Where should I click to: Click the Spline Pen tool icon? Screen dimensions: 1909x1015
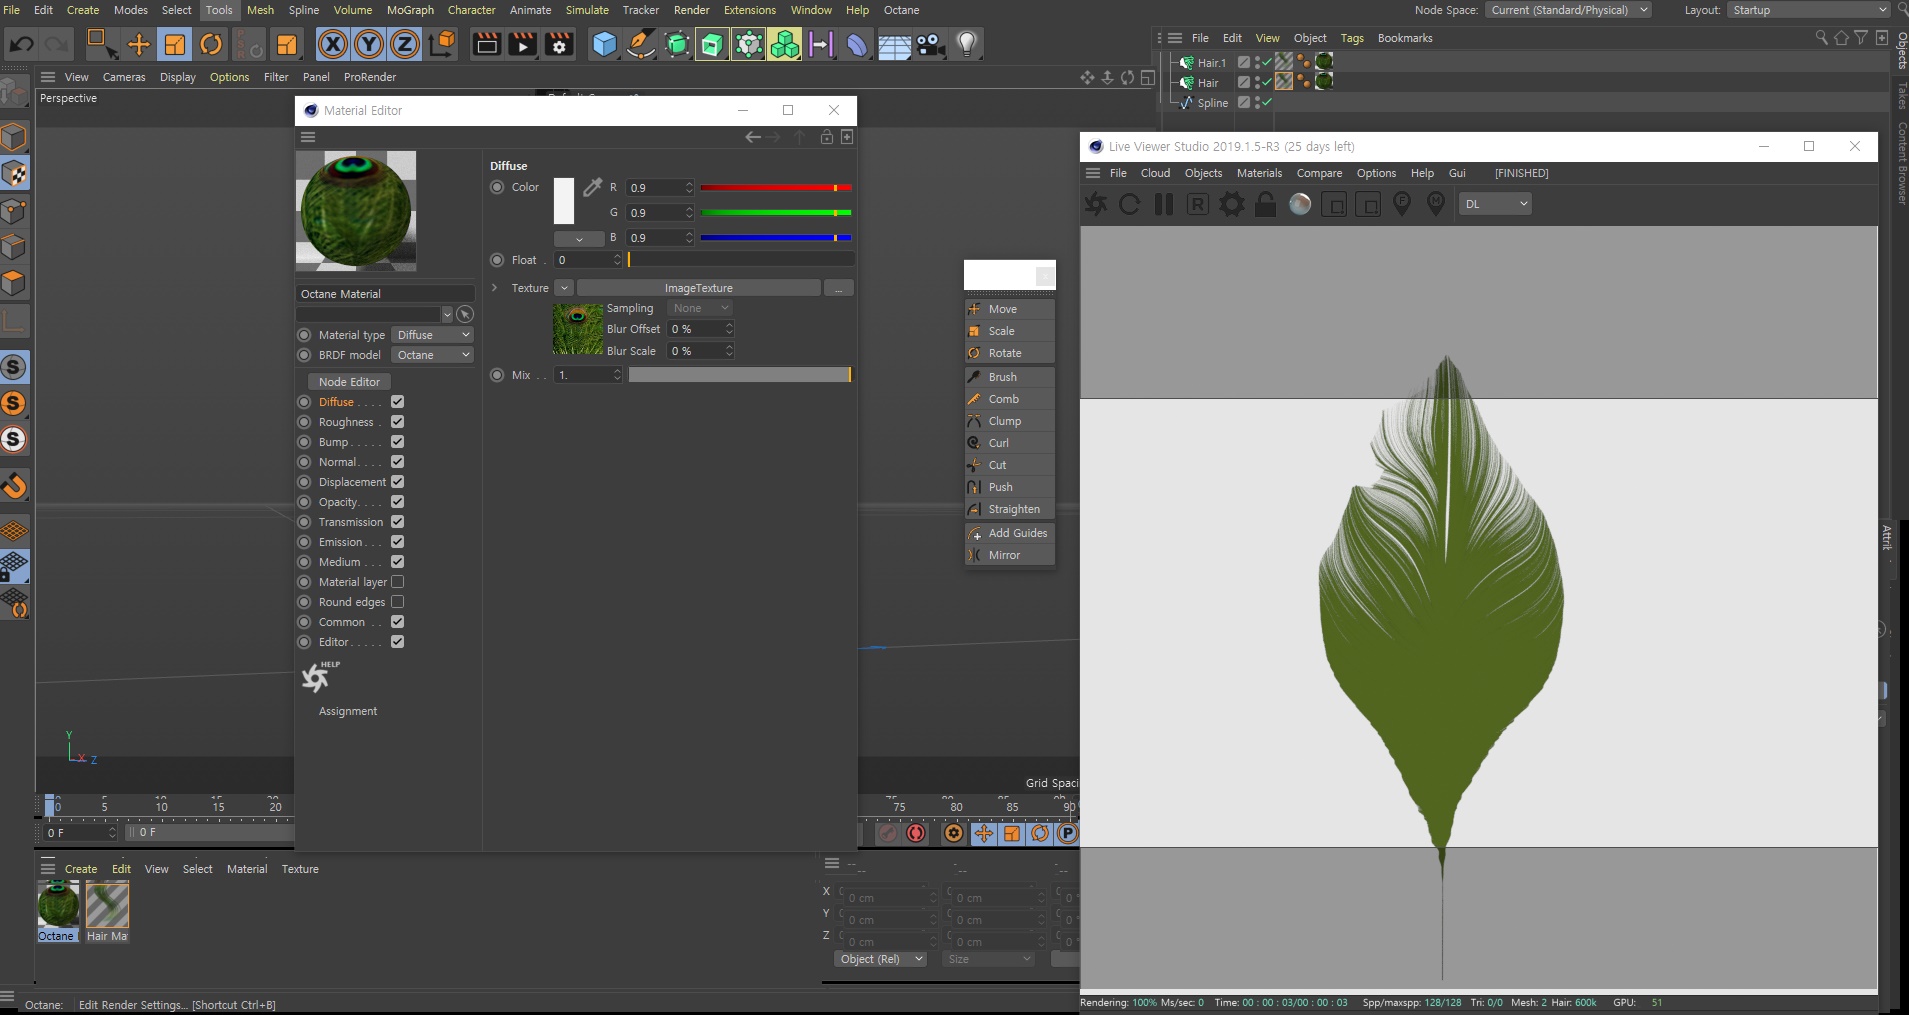click(641, 44)
